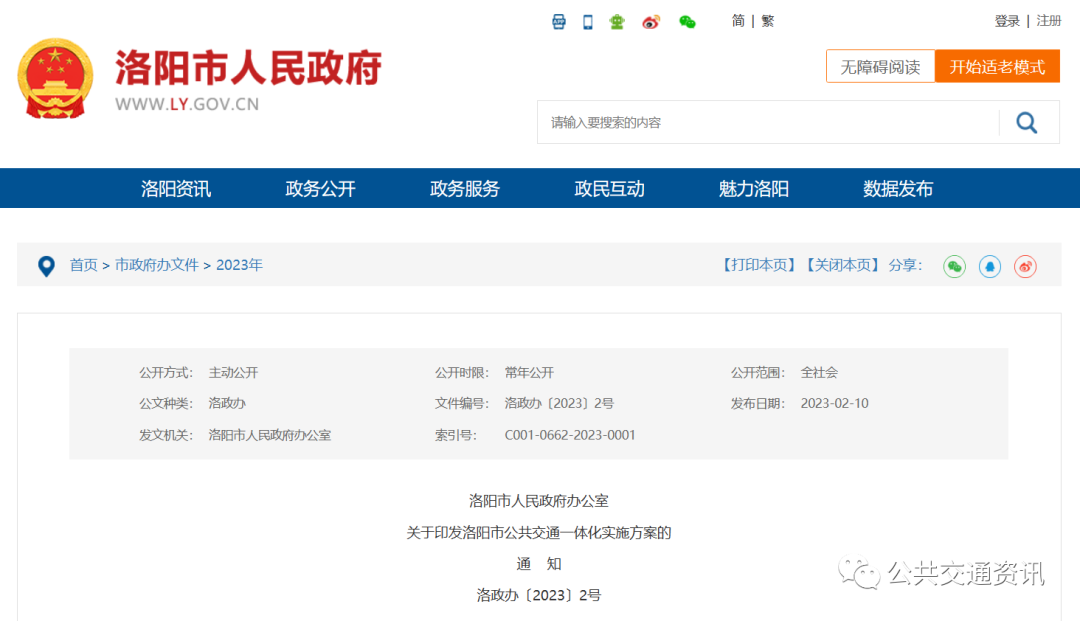Open the 政务公开 menu
Image resolution: width=1080 pixels, height=621 pixels.
click(x=319, y=188)
